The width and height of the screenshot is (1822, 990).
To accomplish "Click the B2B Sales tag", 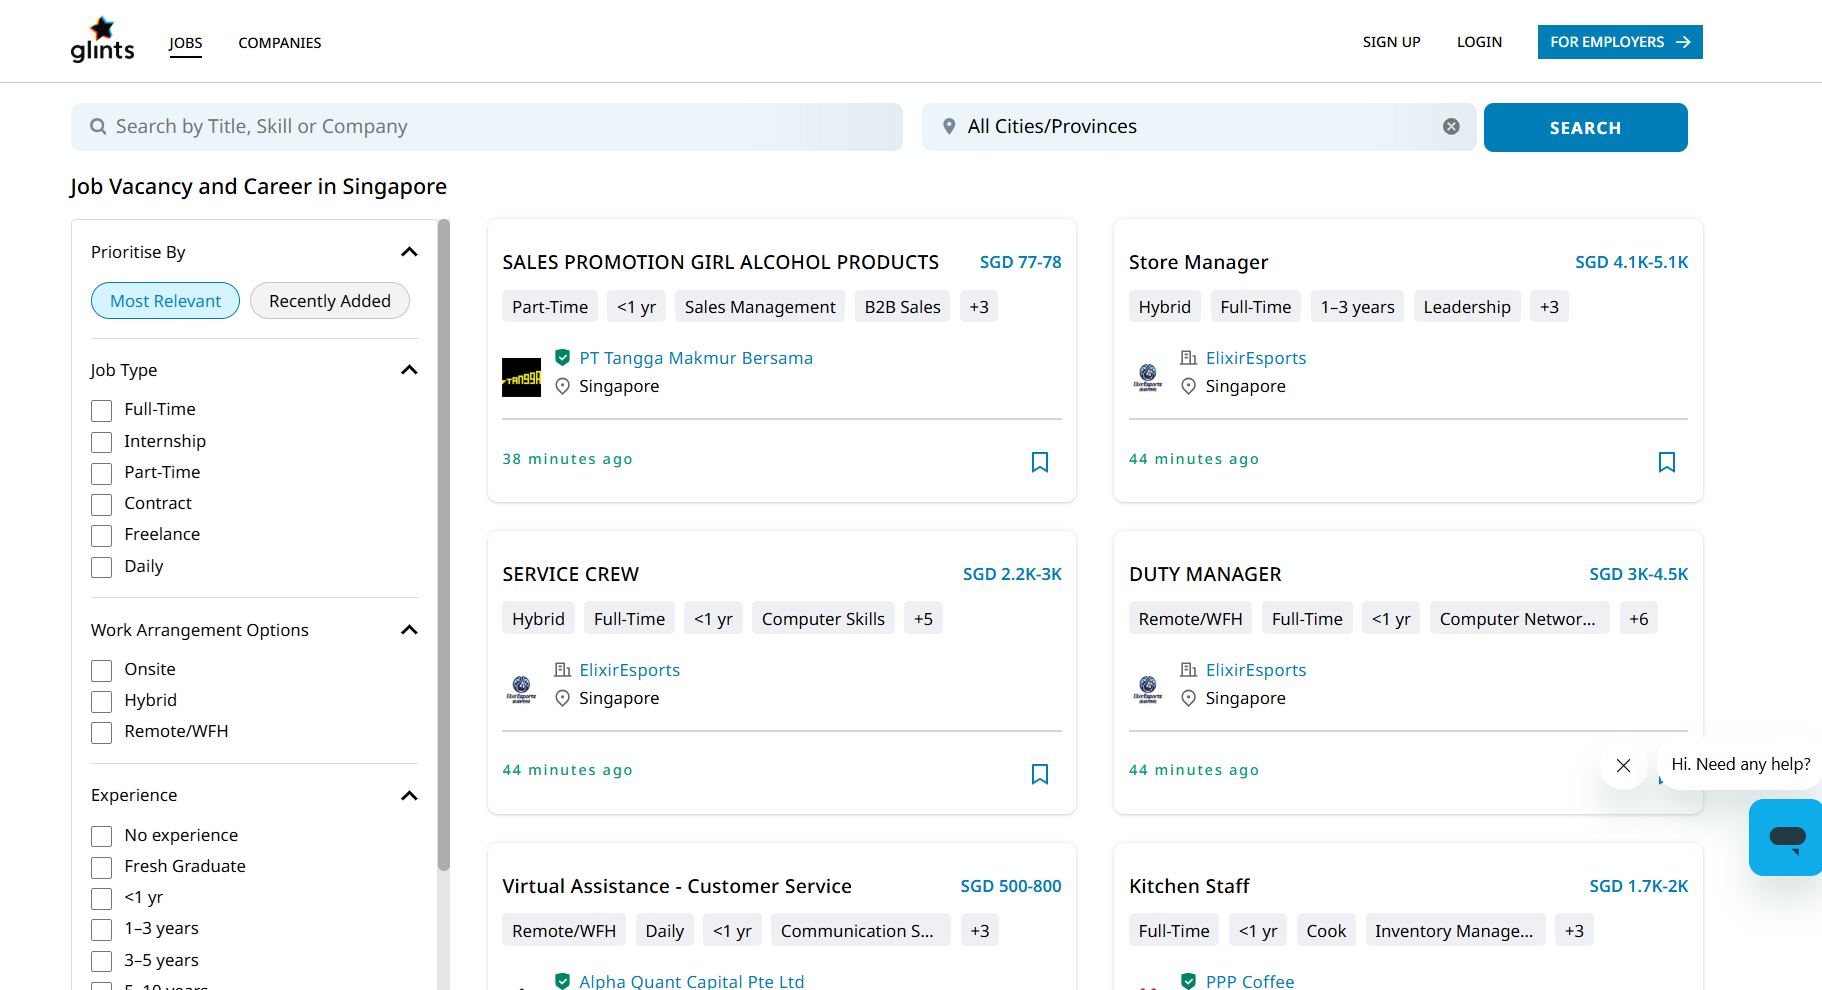I will pyautogui.click(x=902, y=307).
